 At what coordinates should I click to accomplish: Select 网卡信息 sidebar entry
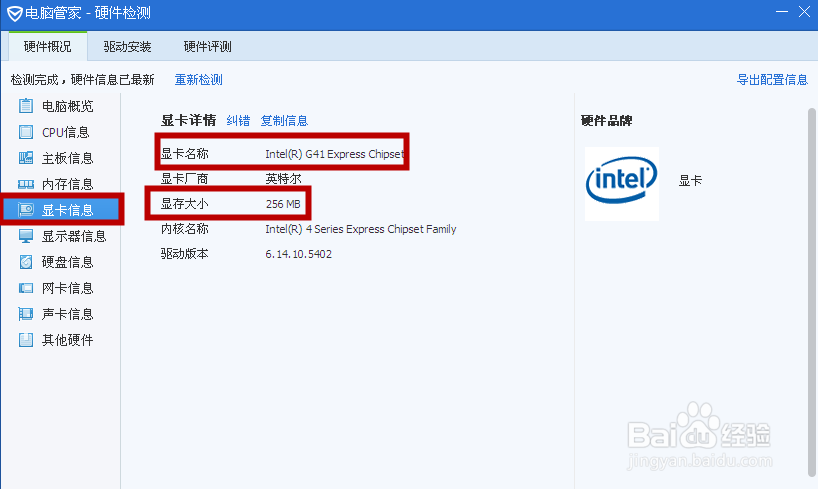(62, 288)
